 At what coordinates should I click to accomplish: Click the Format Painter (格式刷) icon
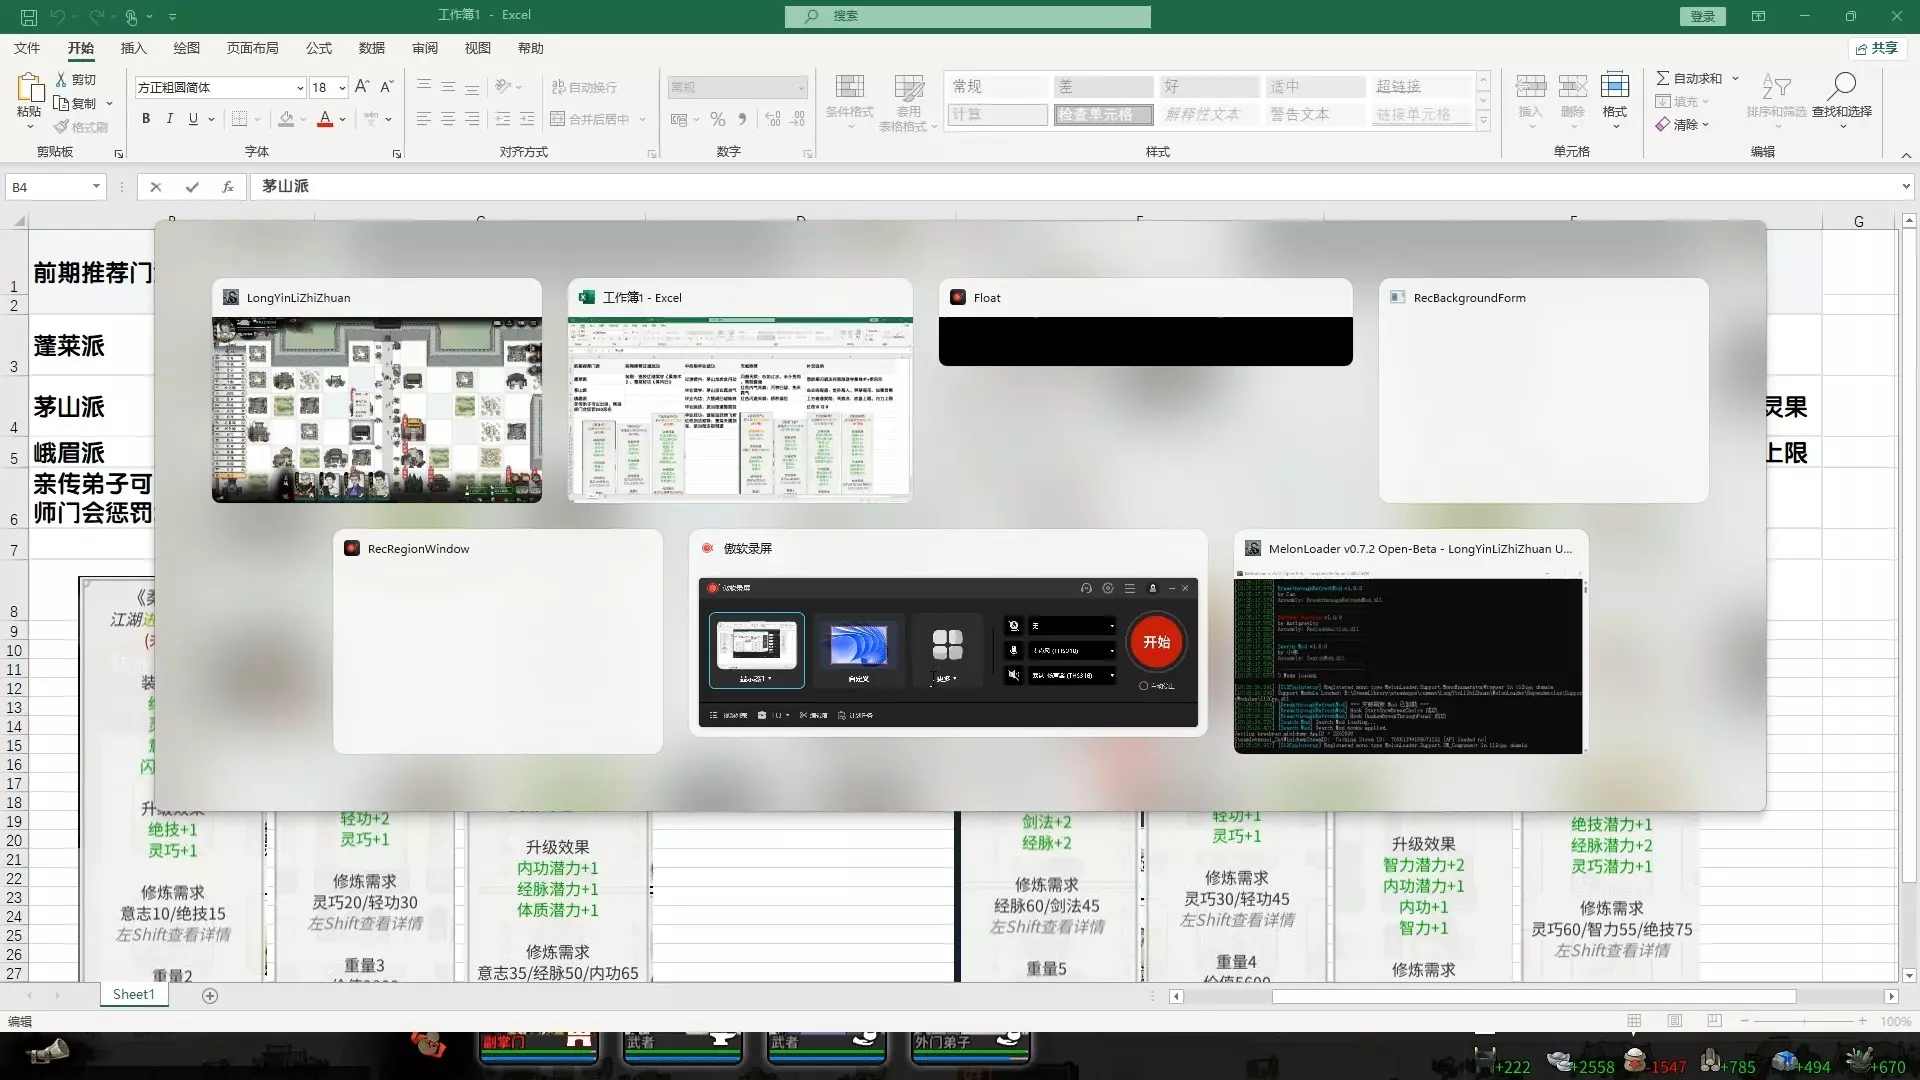62,127
